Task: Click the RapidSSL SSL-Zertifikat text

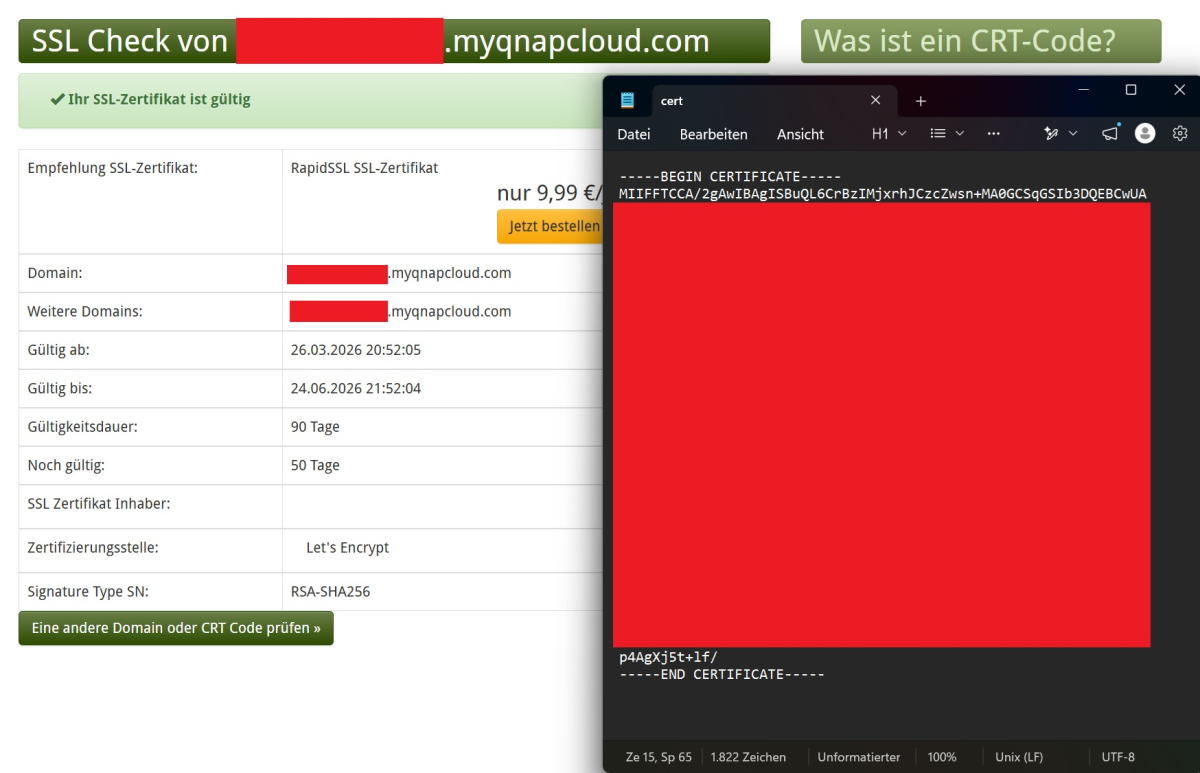Action: [x=364, y=168]
